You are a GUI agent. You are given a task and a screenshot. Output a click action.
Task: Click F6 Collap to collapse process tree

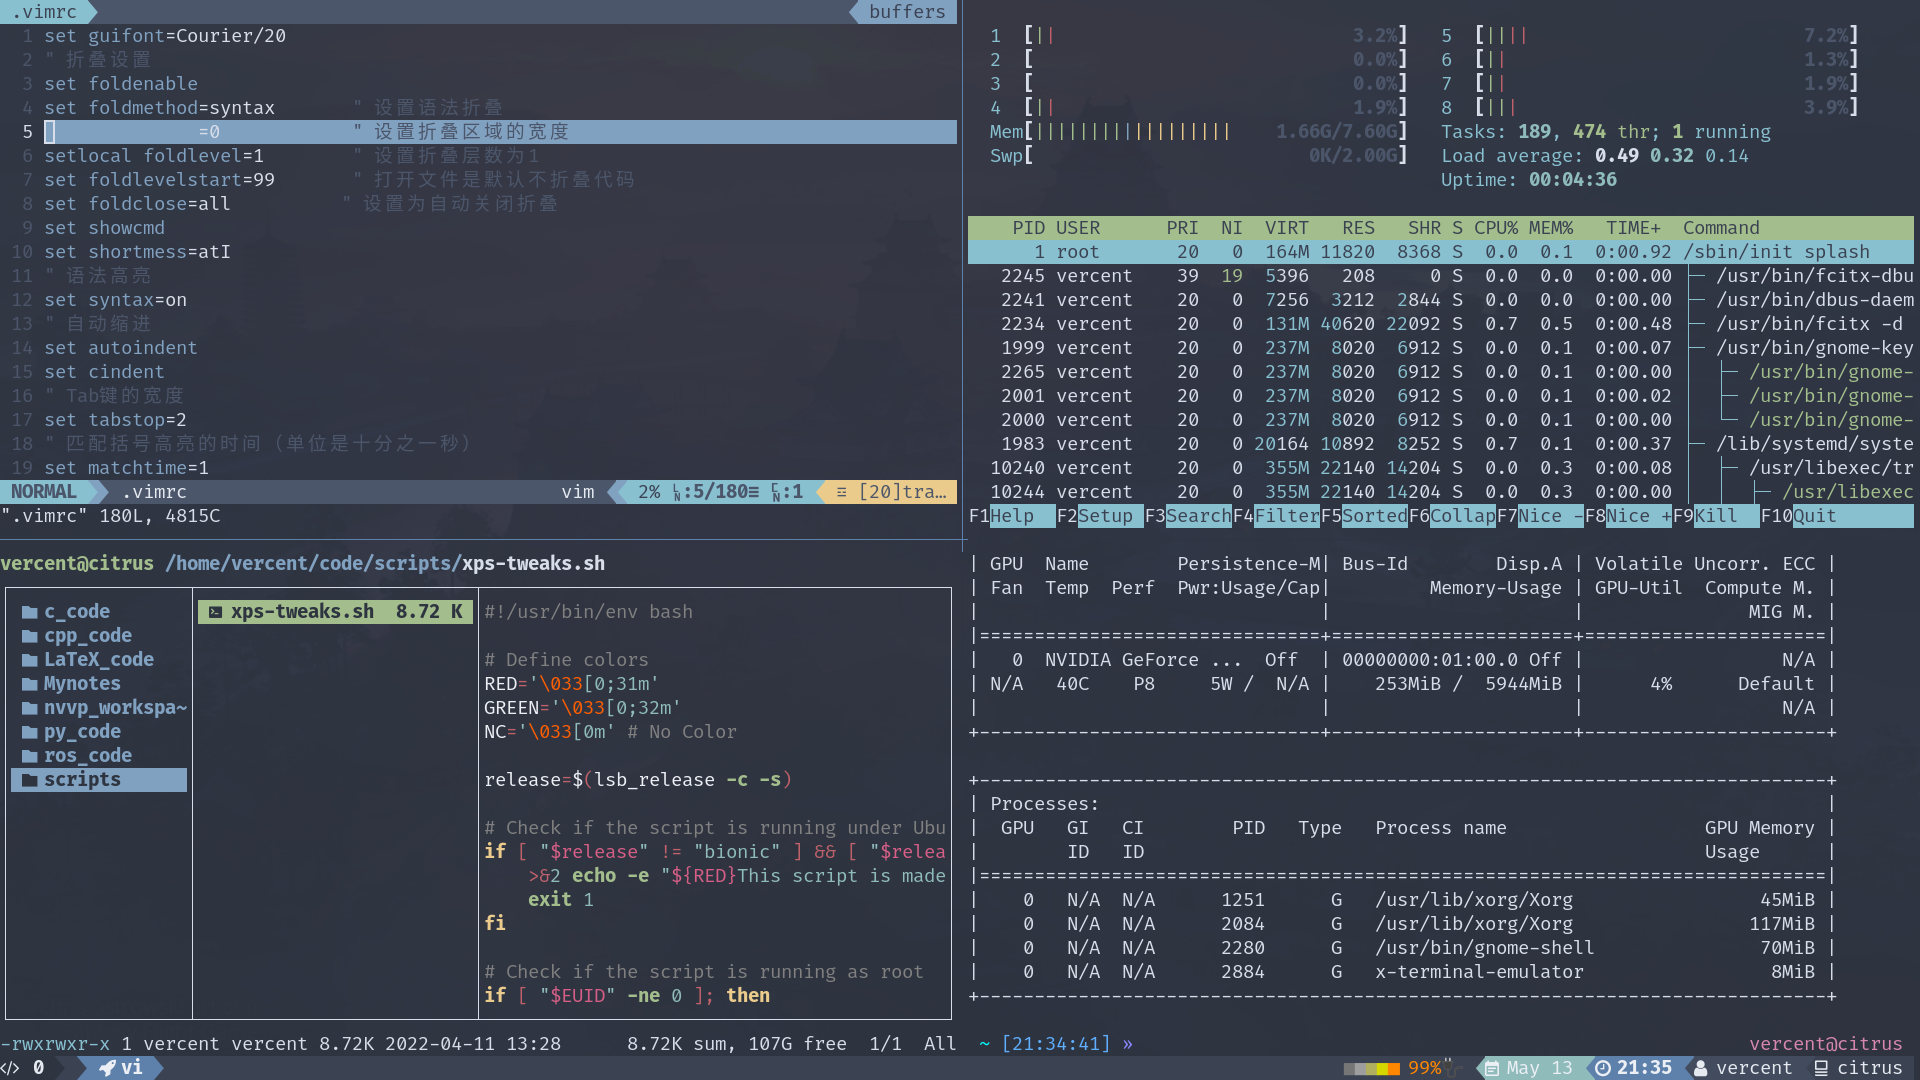pyautogui.click(x=1461, y=516)
